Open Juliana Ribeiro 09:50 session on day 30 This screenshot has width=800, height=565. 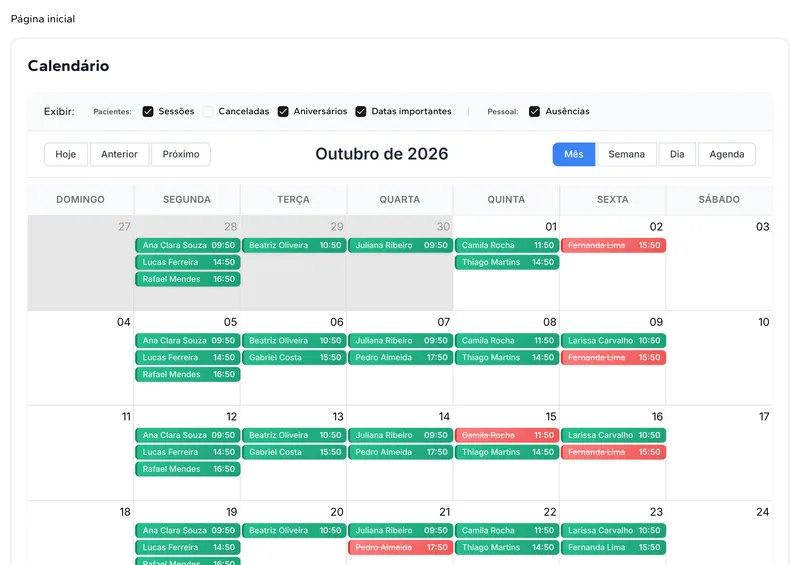click(401, 245)
